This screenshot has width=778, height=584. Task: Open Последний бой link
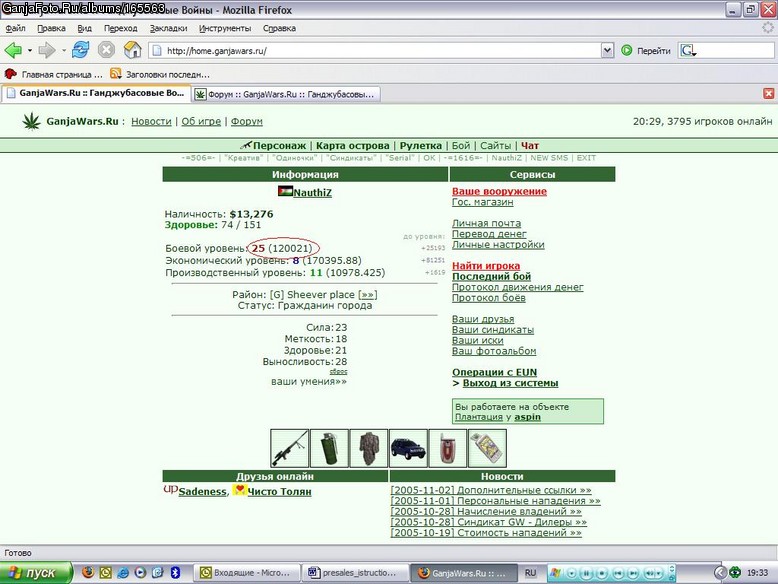point(491,276)
